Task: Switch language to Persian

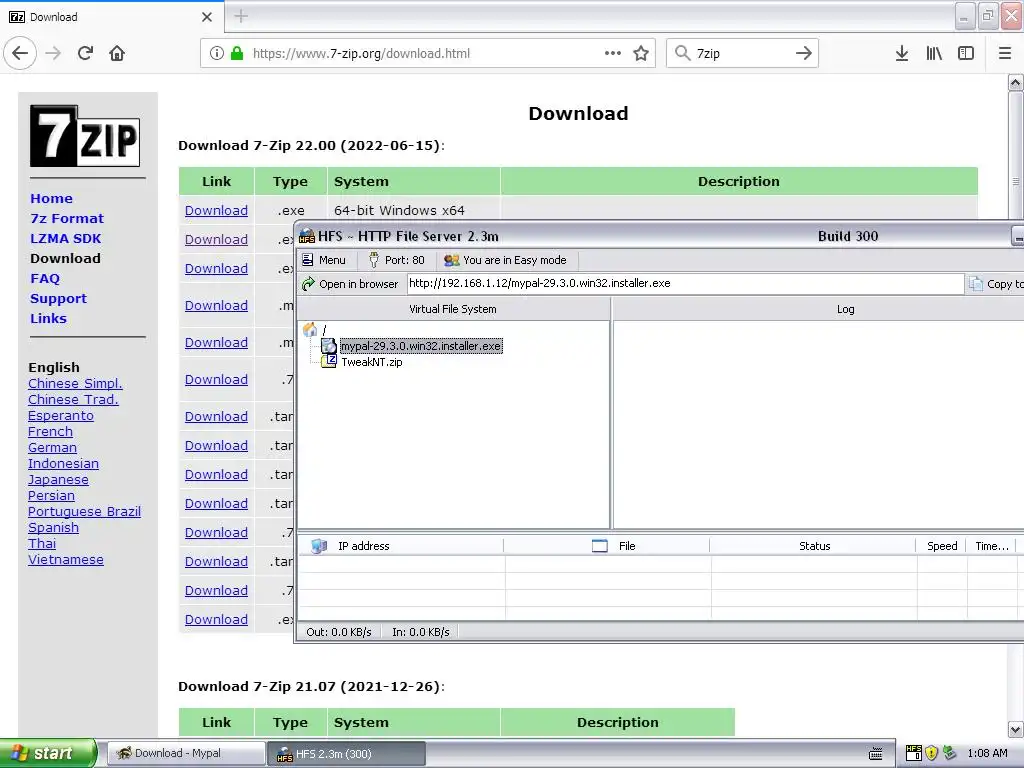Action: [51, 496]
